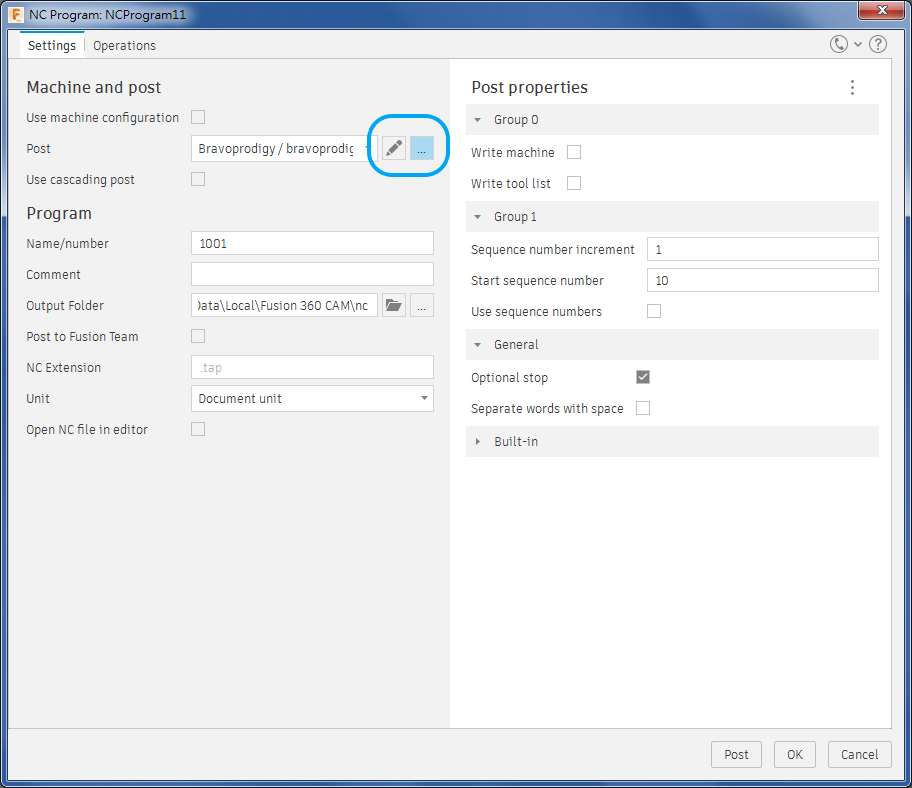The width and height of the screenshot is (912, 788).
Task: Enable Use machine configuration checkbox
Action: coord(198,118)
